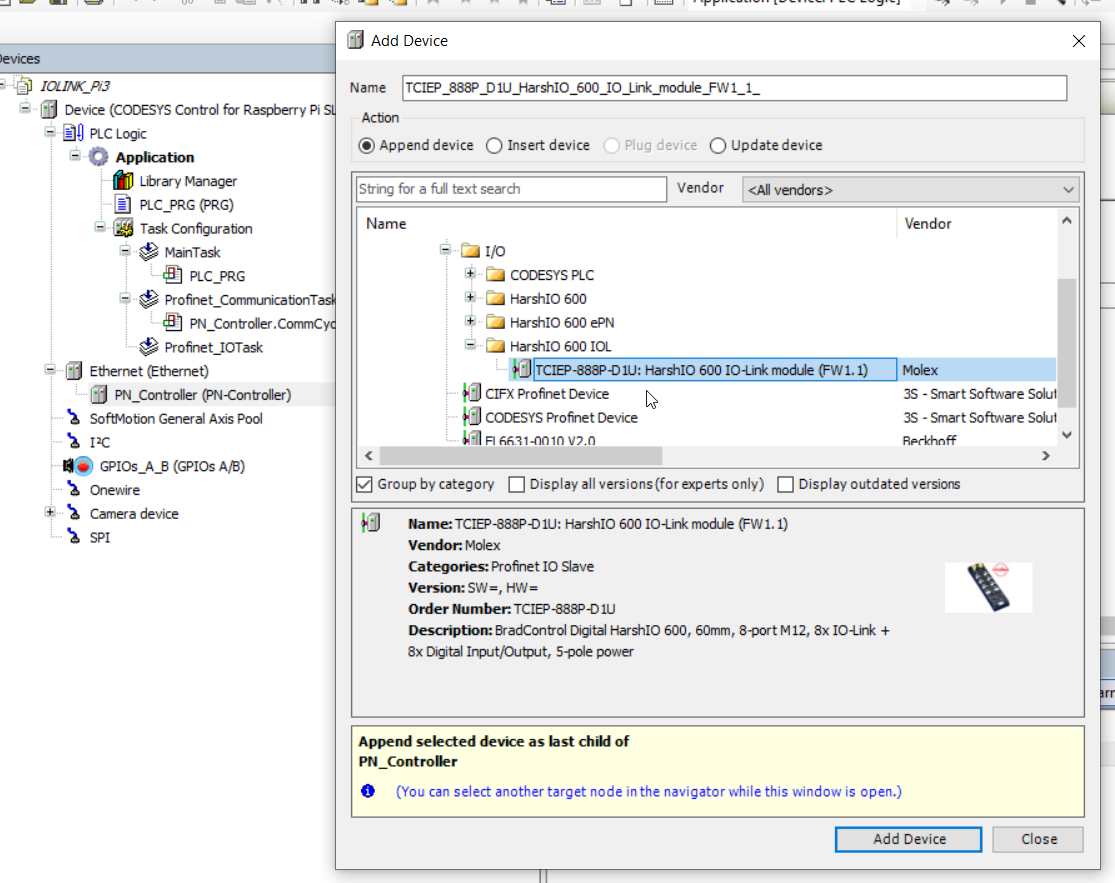The width and height of the screenshot is (1115, 883).
Task: Click the HarshIO 600 IOL folder icon
Action: point(496,346)
